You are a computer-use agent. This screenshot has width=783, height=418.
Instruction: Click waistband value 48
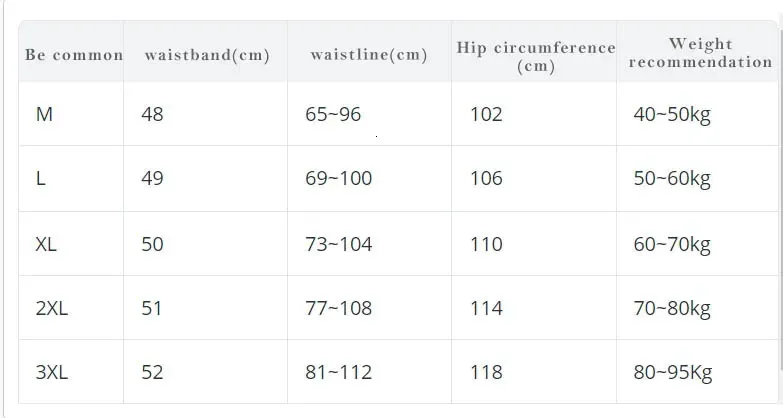[152, 114]
